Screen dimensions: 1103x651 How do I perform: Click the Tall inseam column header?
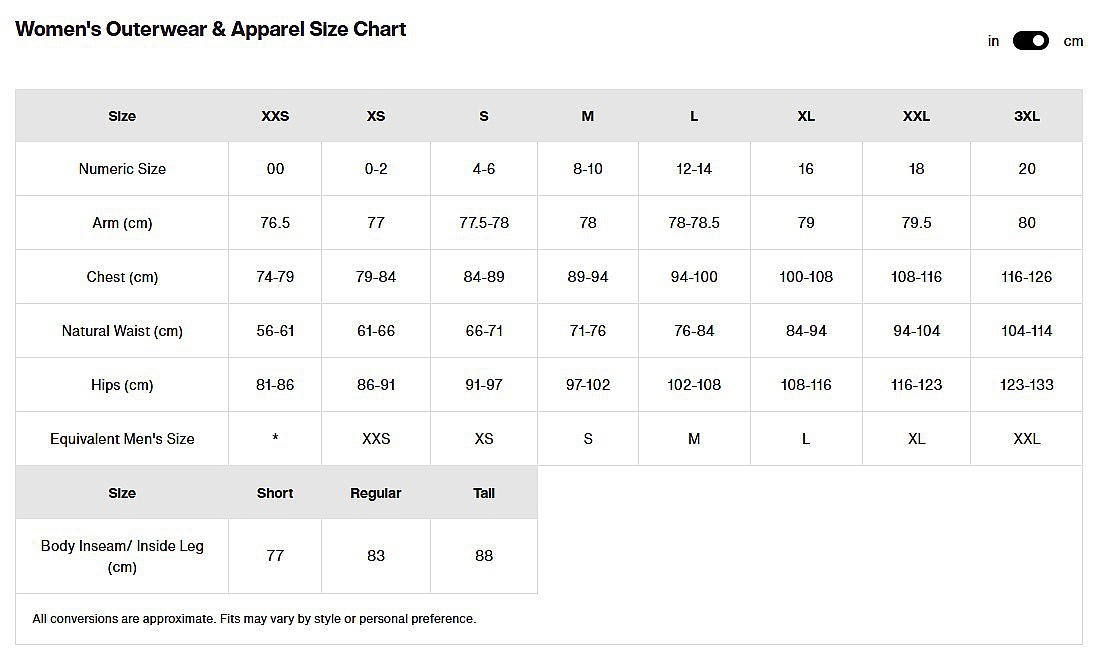[x=484, y=493]
